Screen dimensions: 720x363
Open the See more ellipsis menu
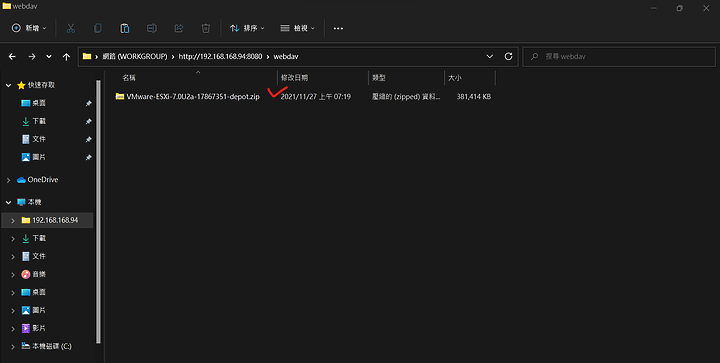coord(338,28)
